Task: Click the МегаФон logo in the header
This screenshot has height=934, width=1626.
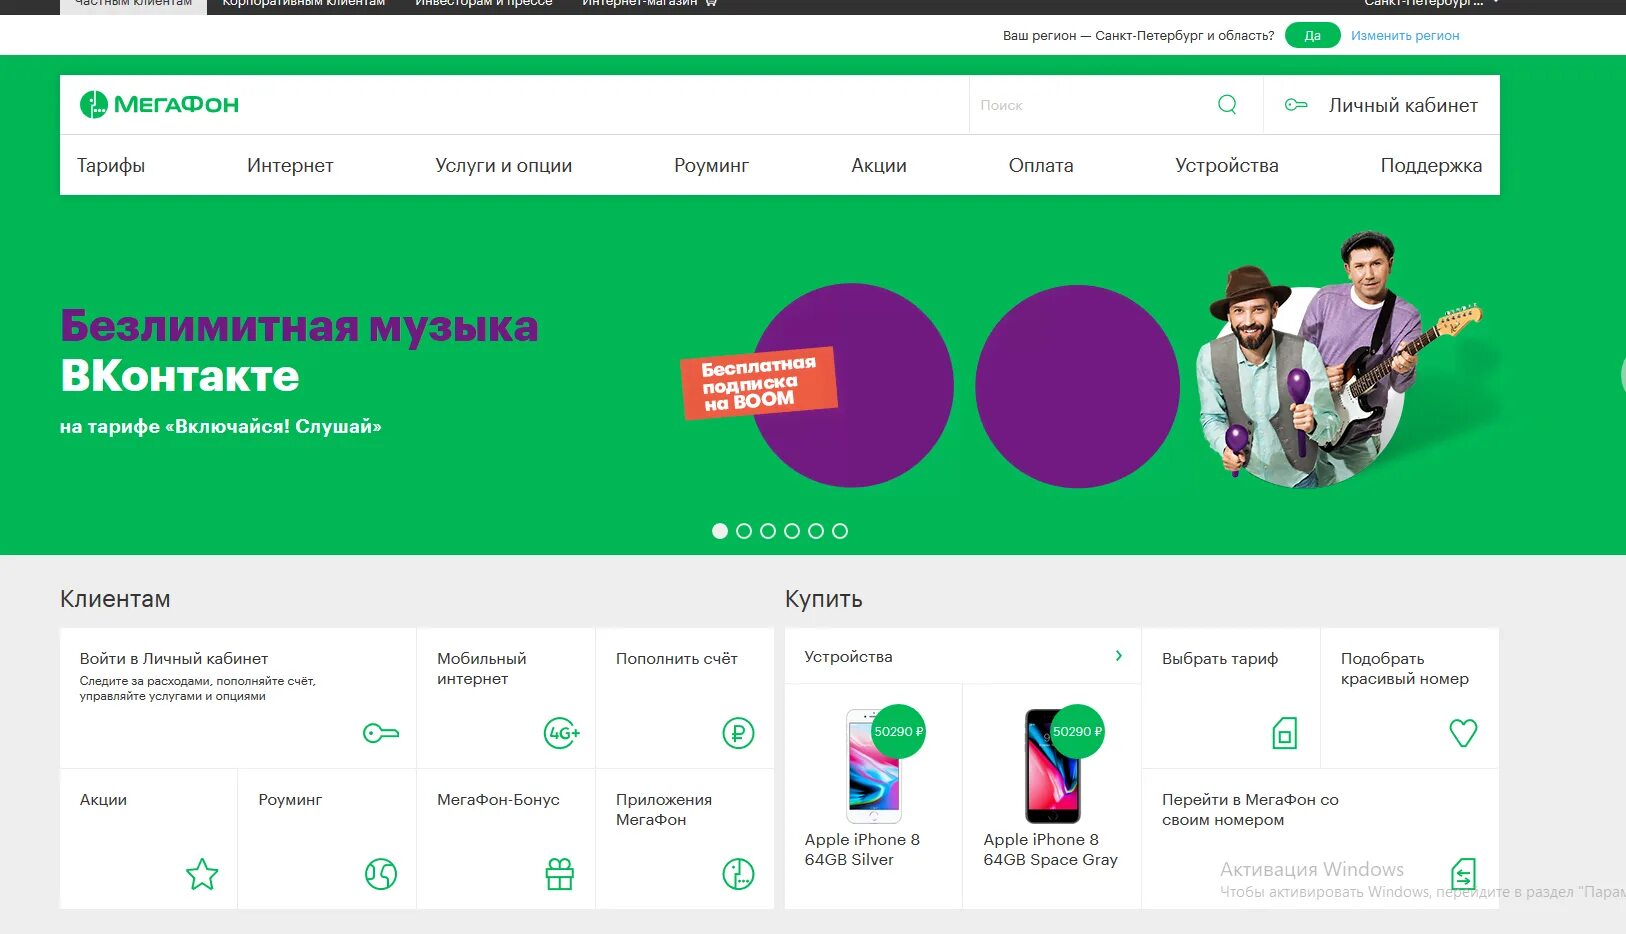Action: 159,104
